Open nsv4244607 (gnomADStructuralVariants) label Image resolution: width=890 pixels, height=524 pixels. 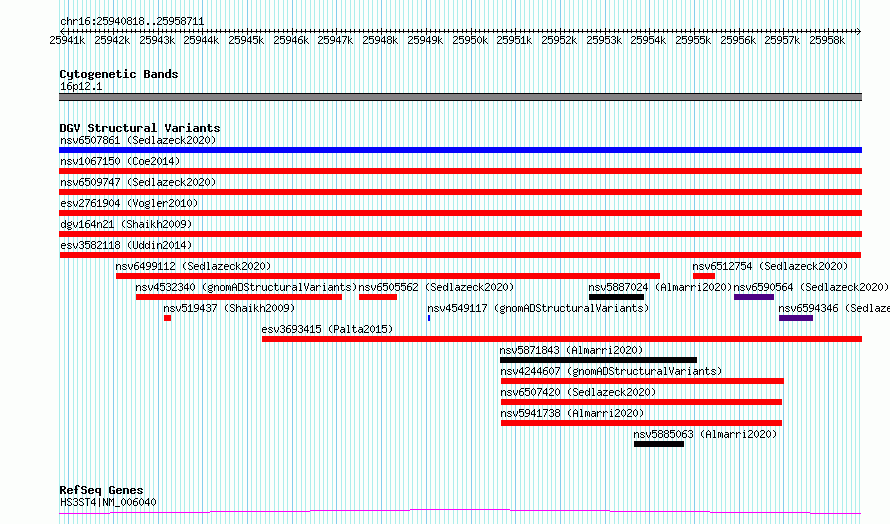pyautogui.click(x=611, y=371)
